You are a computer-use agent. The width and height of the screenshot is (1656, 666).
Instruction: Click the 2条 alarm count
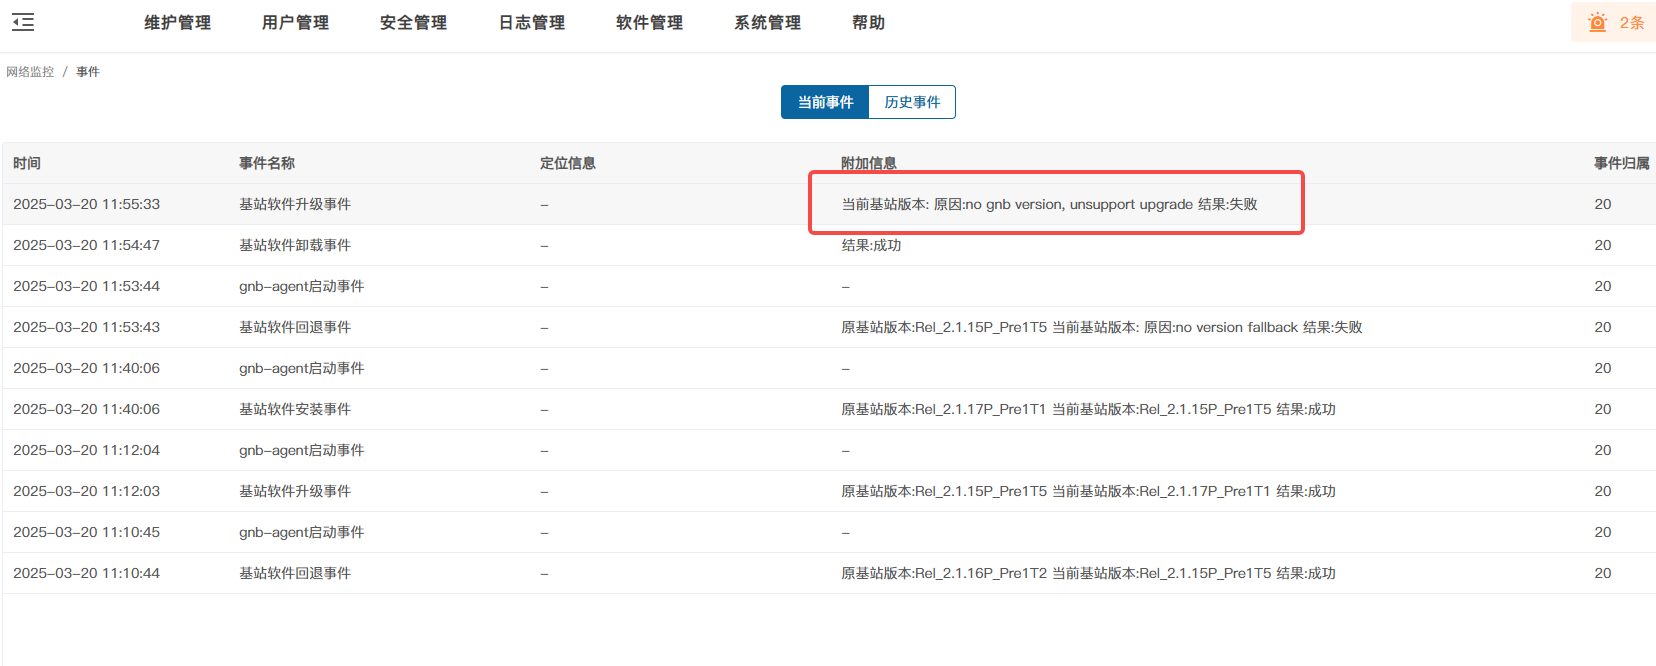(1632, 22)
